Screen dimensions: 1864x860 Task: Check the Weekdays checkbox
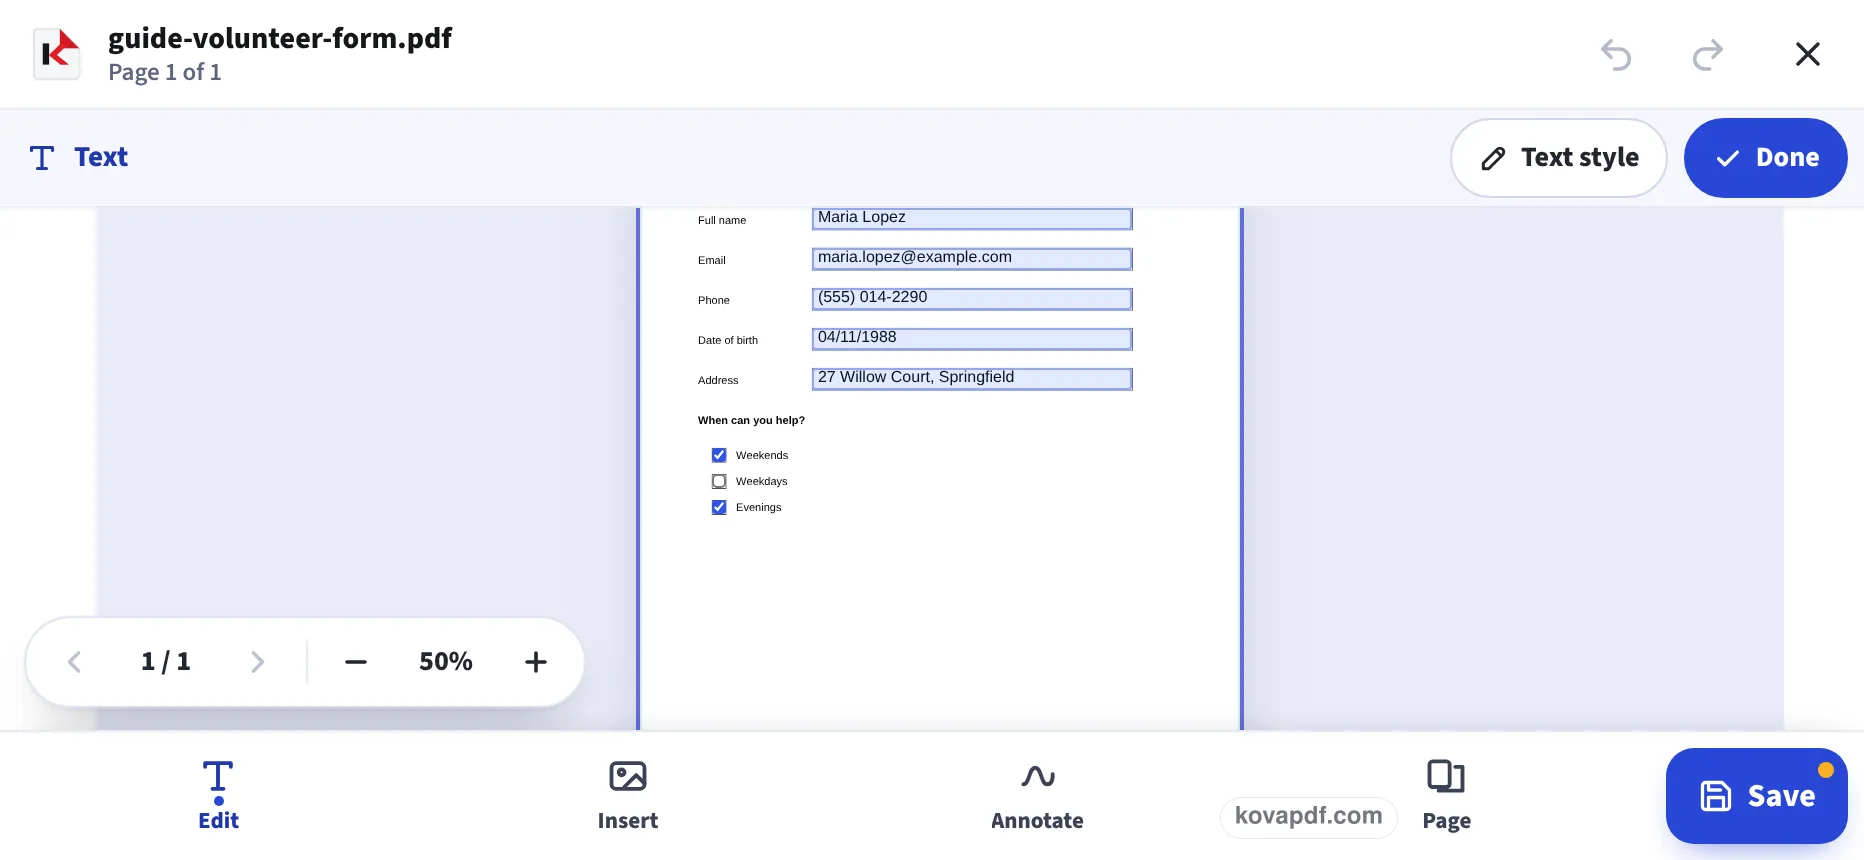pyautogui.click(x=719, y=481)
